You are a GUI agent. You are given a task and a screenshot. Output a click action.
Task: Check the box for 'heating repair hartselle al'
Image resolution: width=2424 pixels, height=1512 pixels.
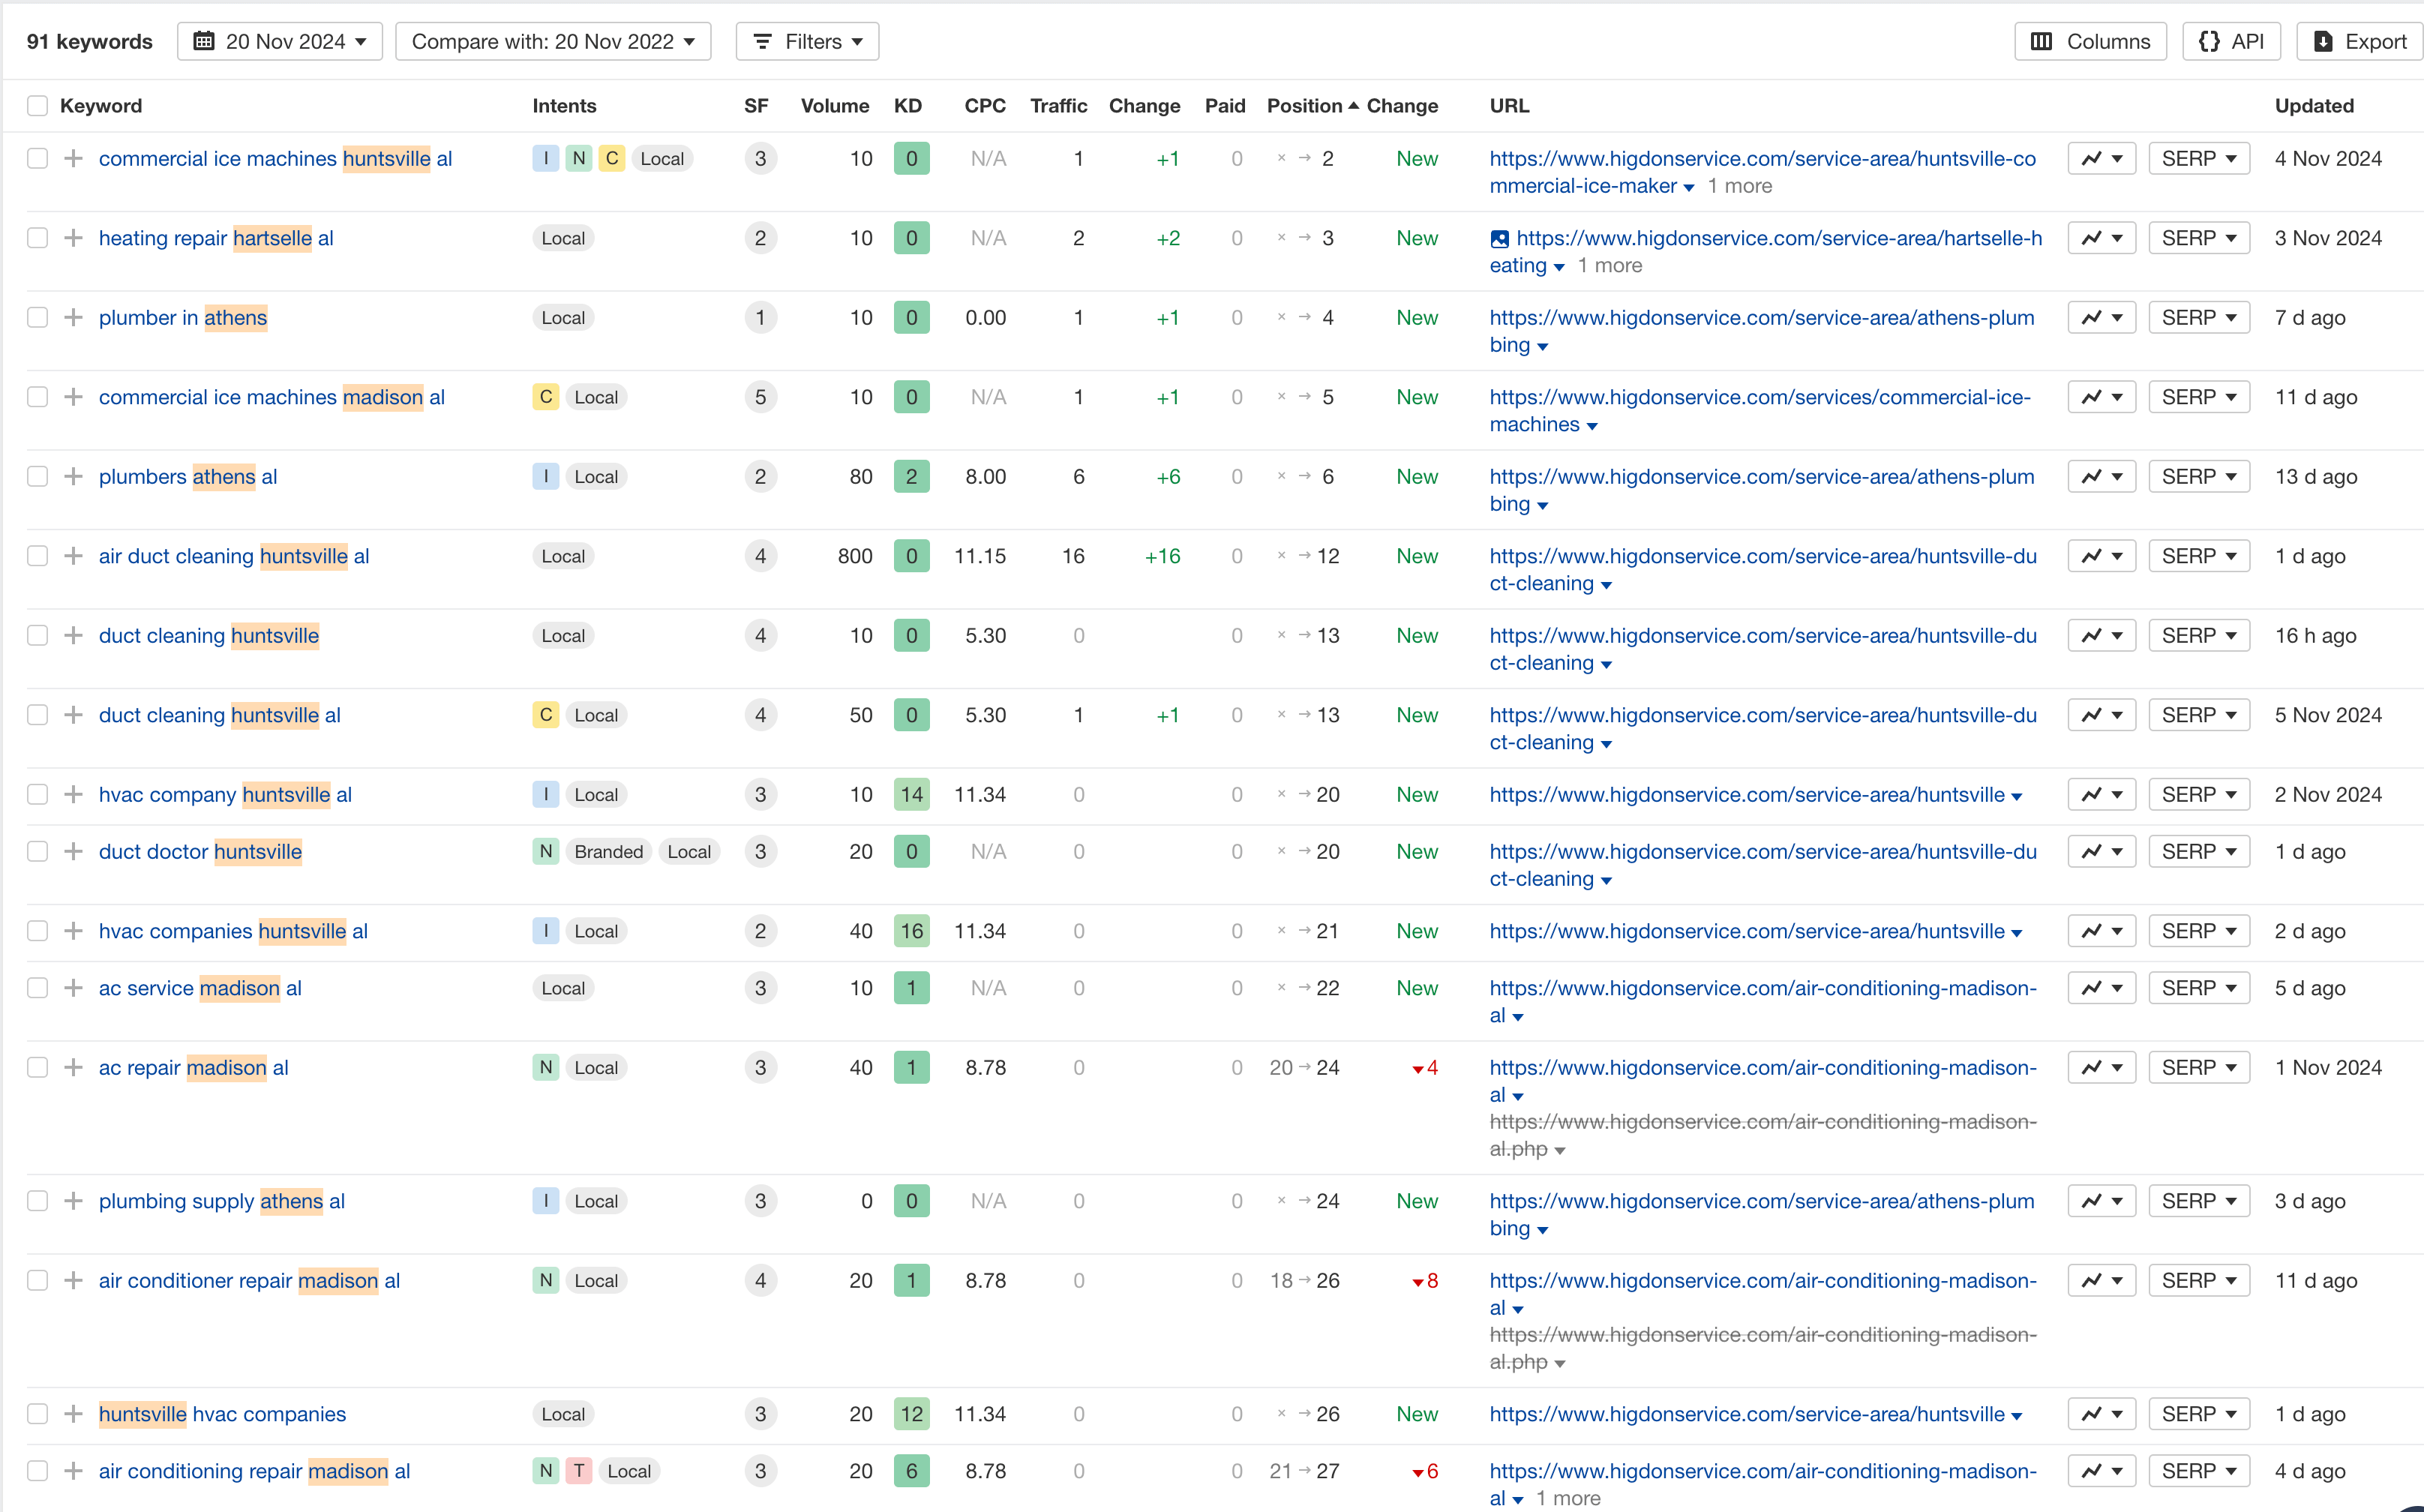tap(38, 238)
